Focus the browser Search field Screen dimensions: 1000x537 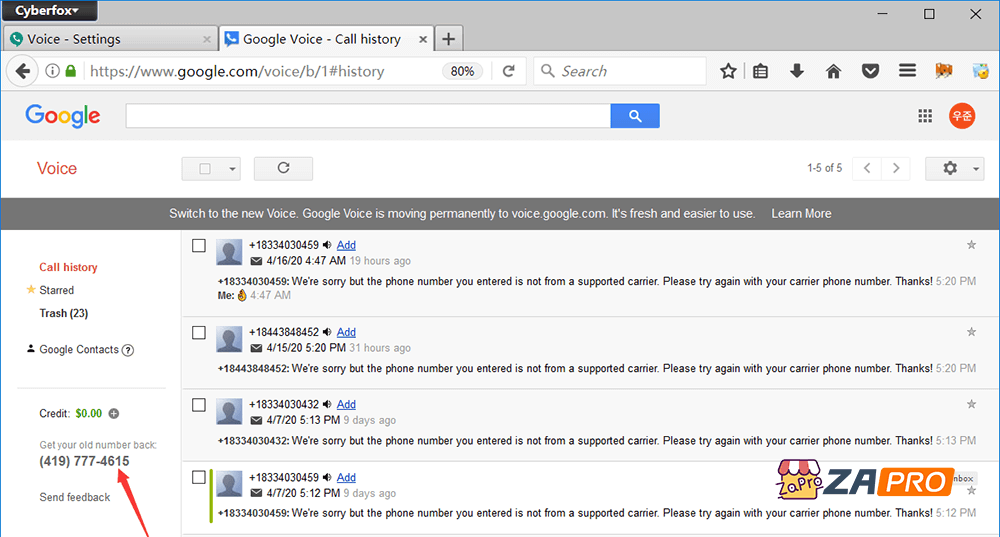click(x=620, y=71)
